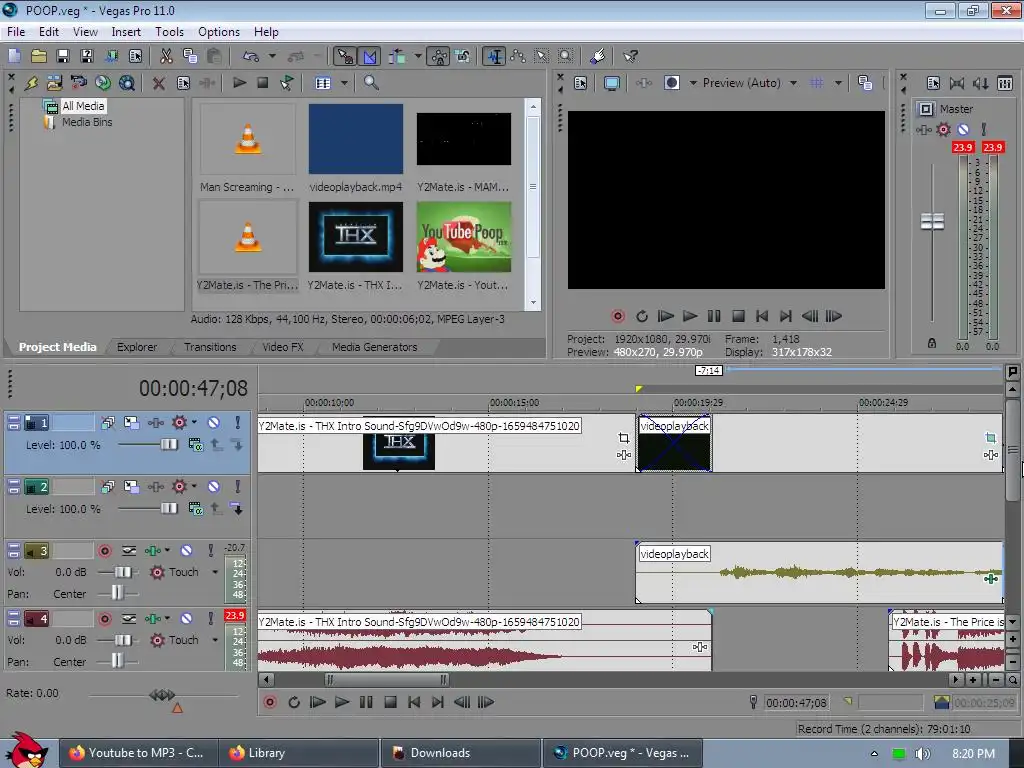Mute the Master bus

963,129
